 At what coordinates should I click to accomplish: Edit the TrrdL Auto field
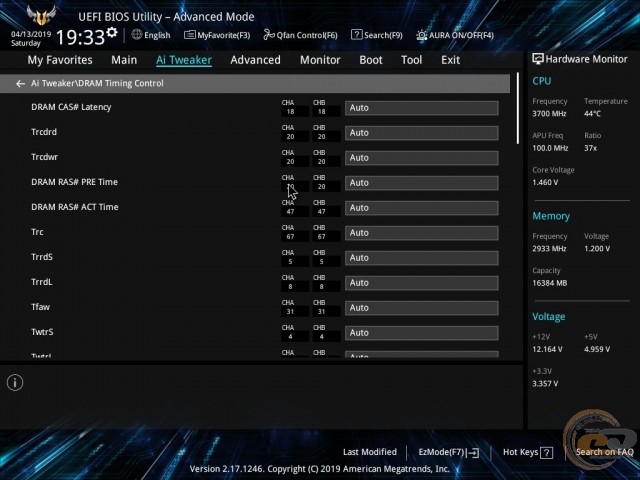[422, 283]
